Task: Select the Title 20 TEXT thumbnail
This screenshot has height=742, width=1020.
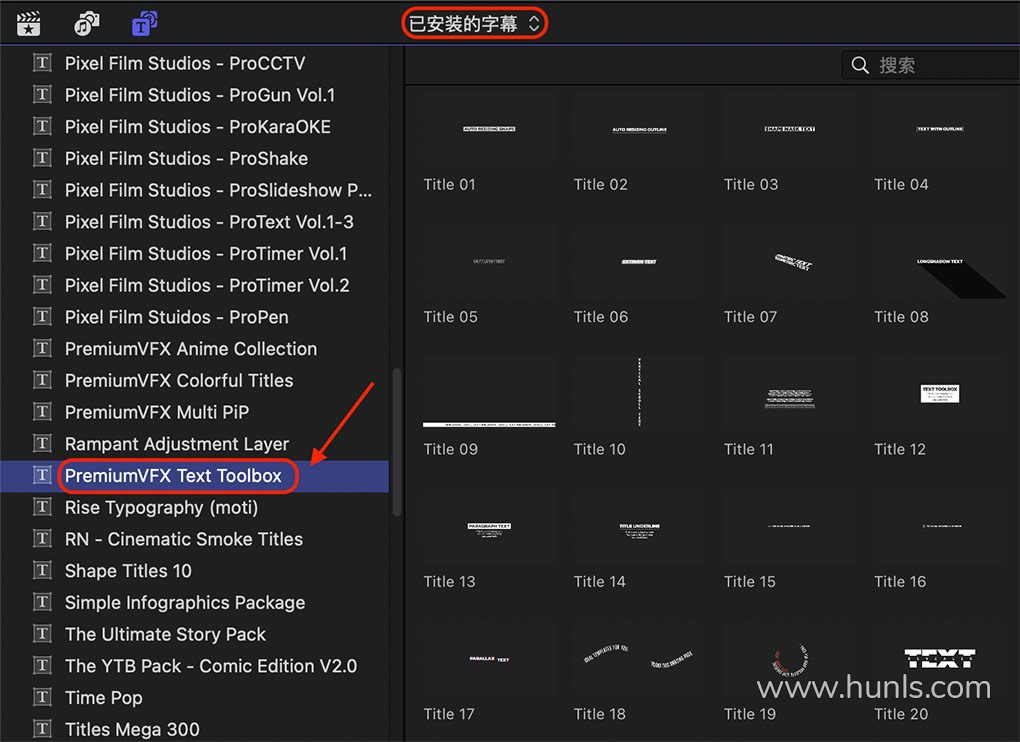Action: 940,659
